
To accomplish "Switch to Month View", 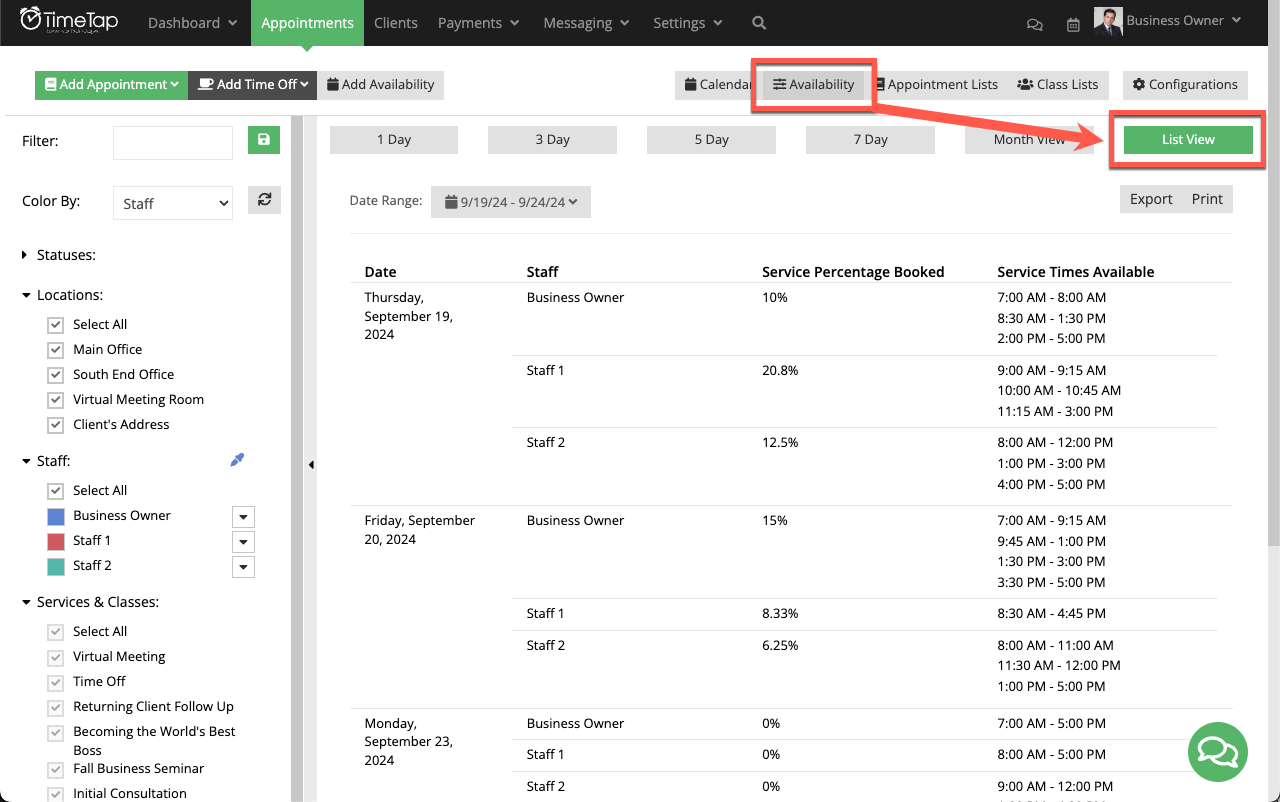I will click(1029, 139).
